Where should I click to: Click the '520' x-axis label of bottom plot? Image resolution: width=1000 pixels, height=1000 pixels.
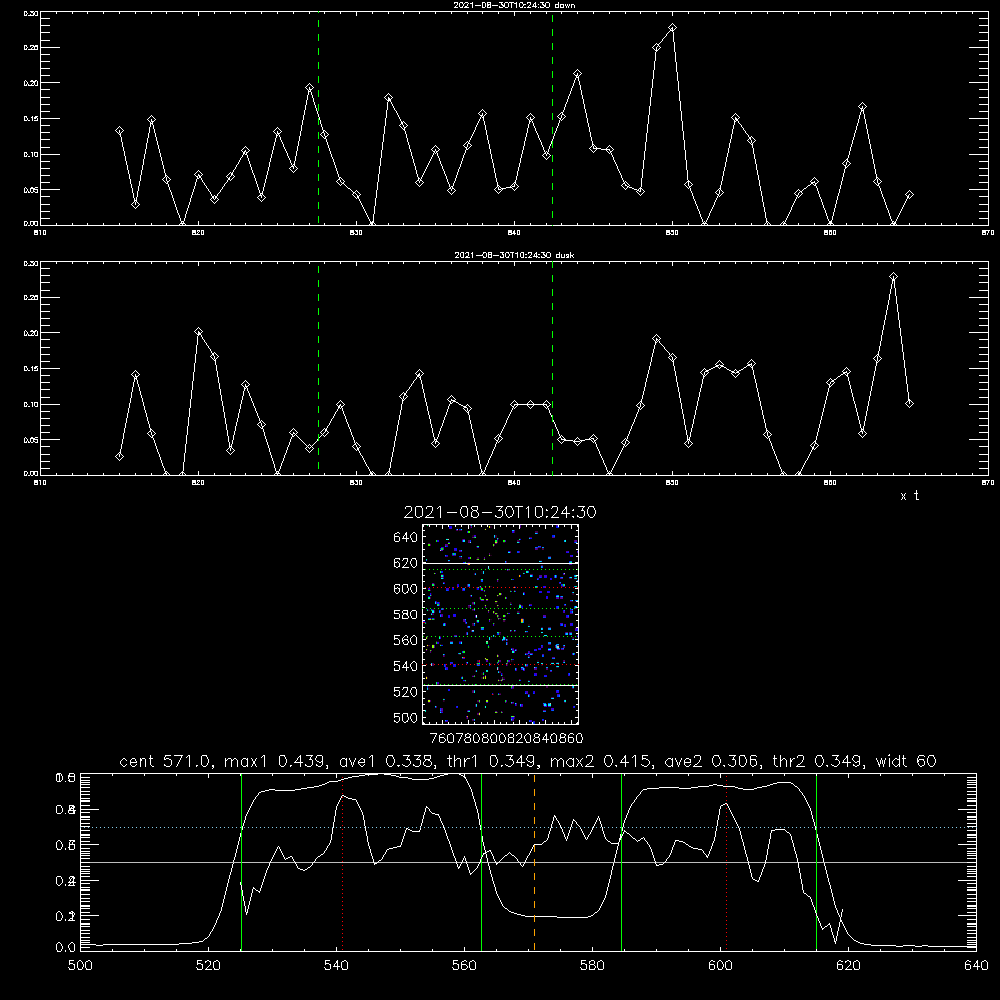(x=208, y=966)
